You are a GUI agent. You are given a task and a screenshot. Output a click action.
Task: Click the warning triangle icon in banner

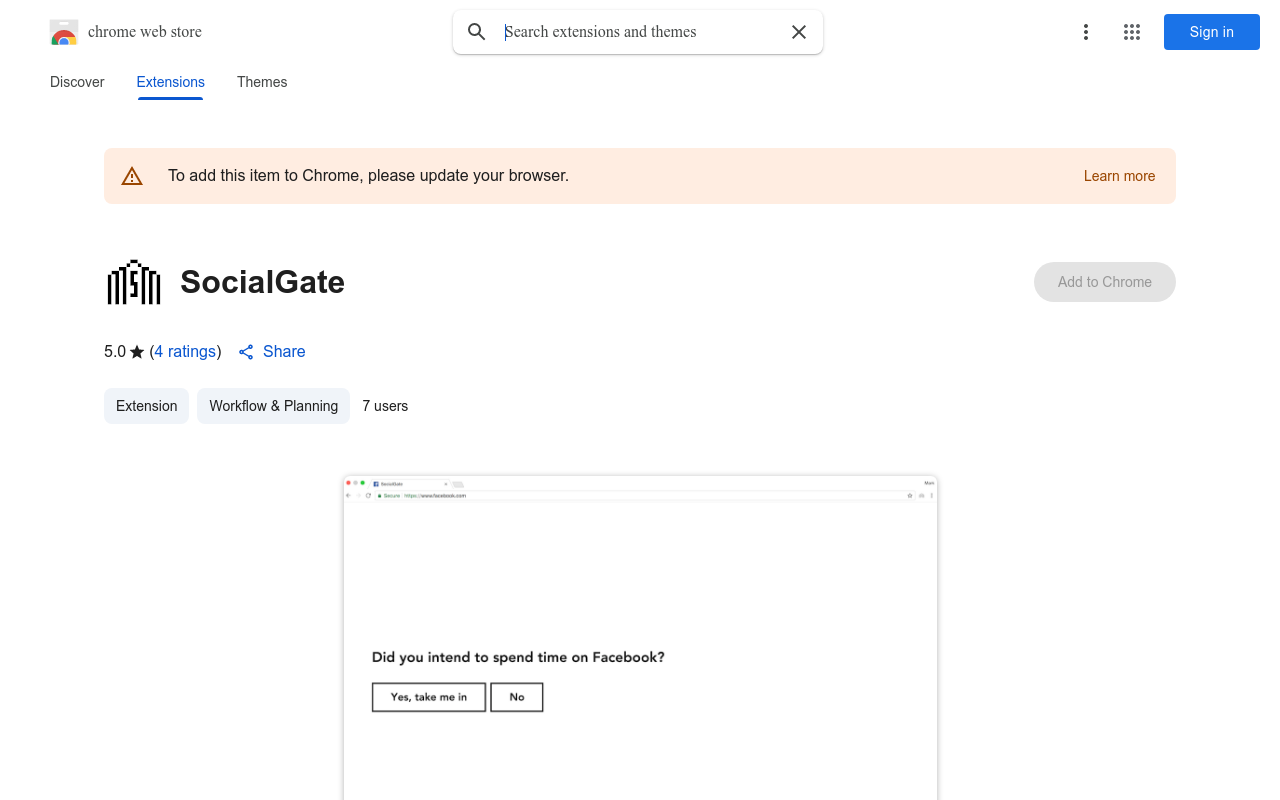132,176
